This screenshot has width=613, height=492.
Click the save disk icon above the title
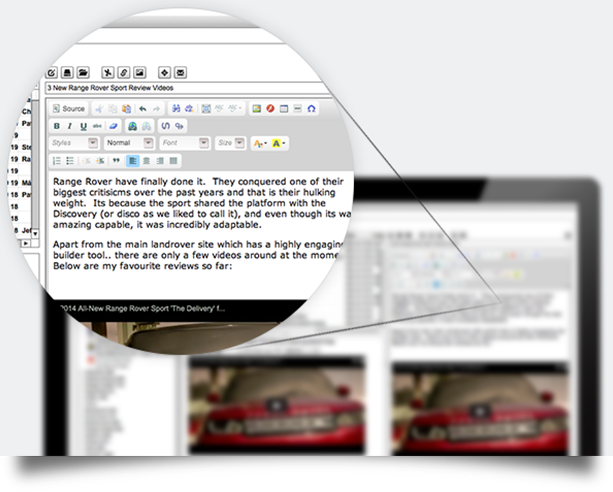(68, 73)
